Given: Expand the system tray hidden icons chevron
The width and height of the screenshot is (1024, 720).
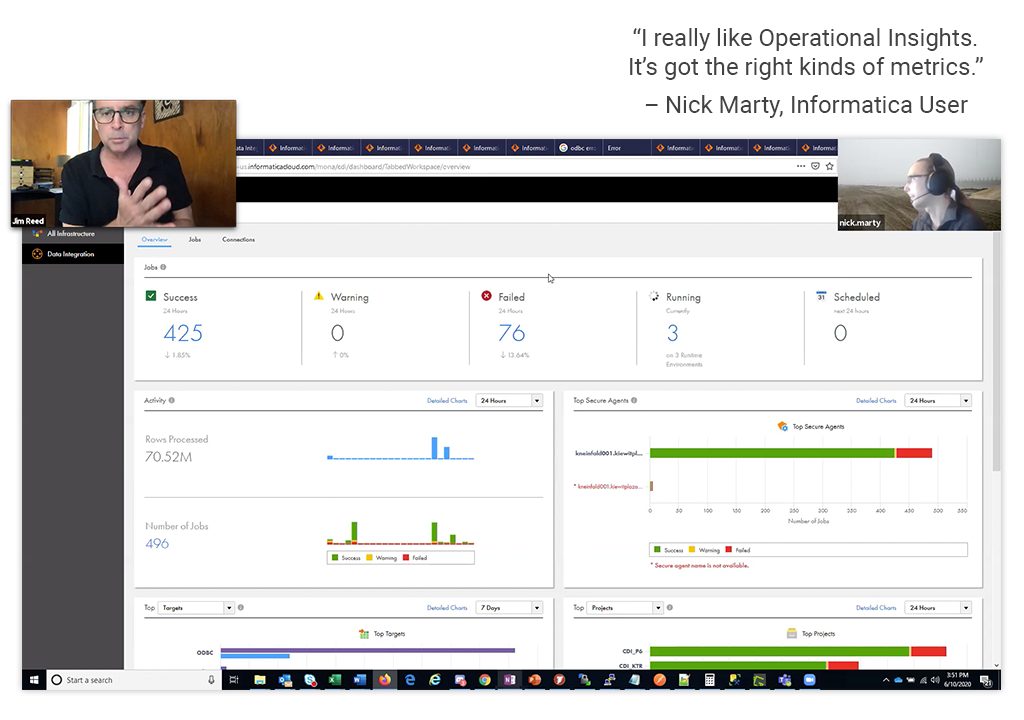Looking at the screenshot, I should coord(886,679).
